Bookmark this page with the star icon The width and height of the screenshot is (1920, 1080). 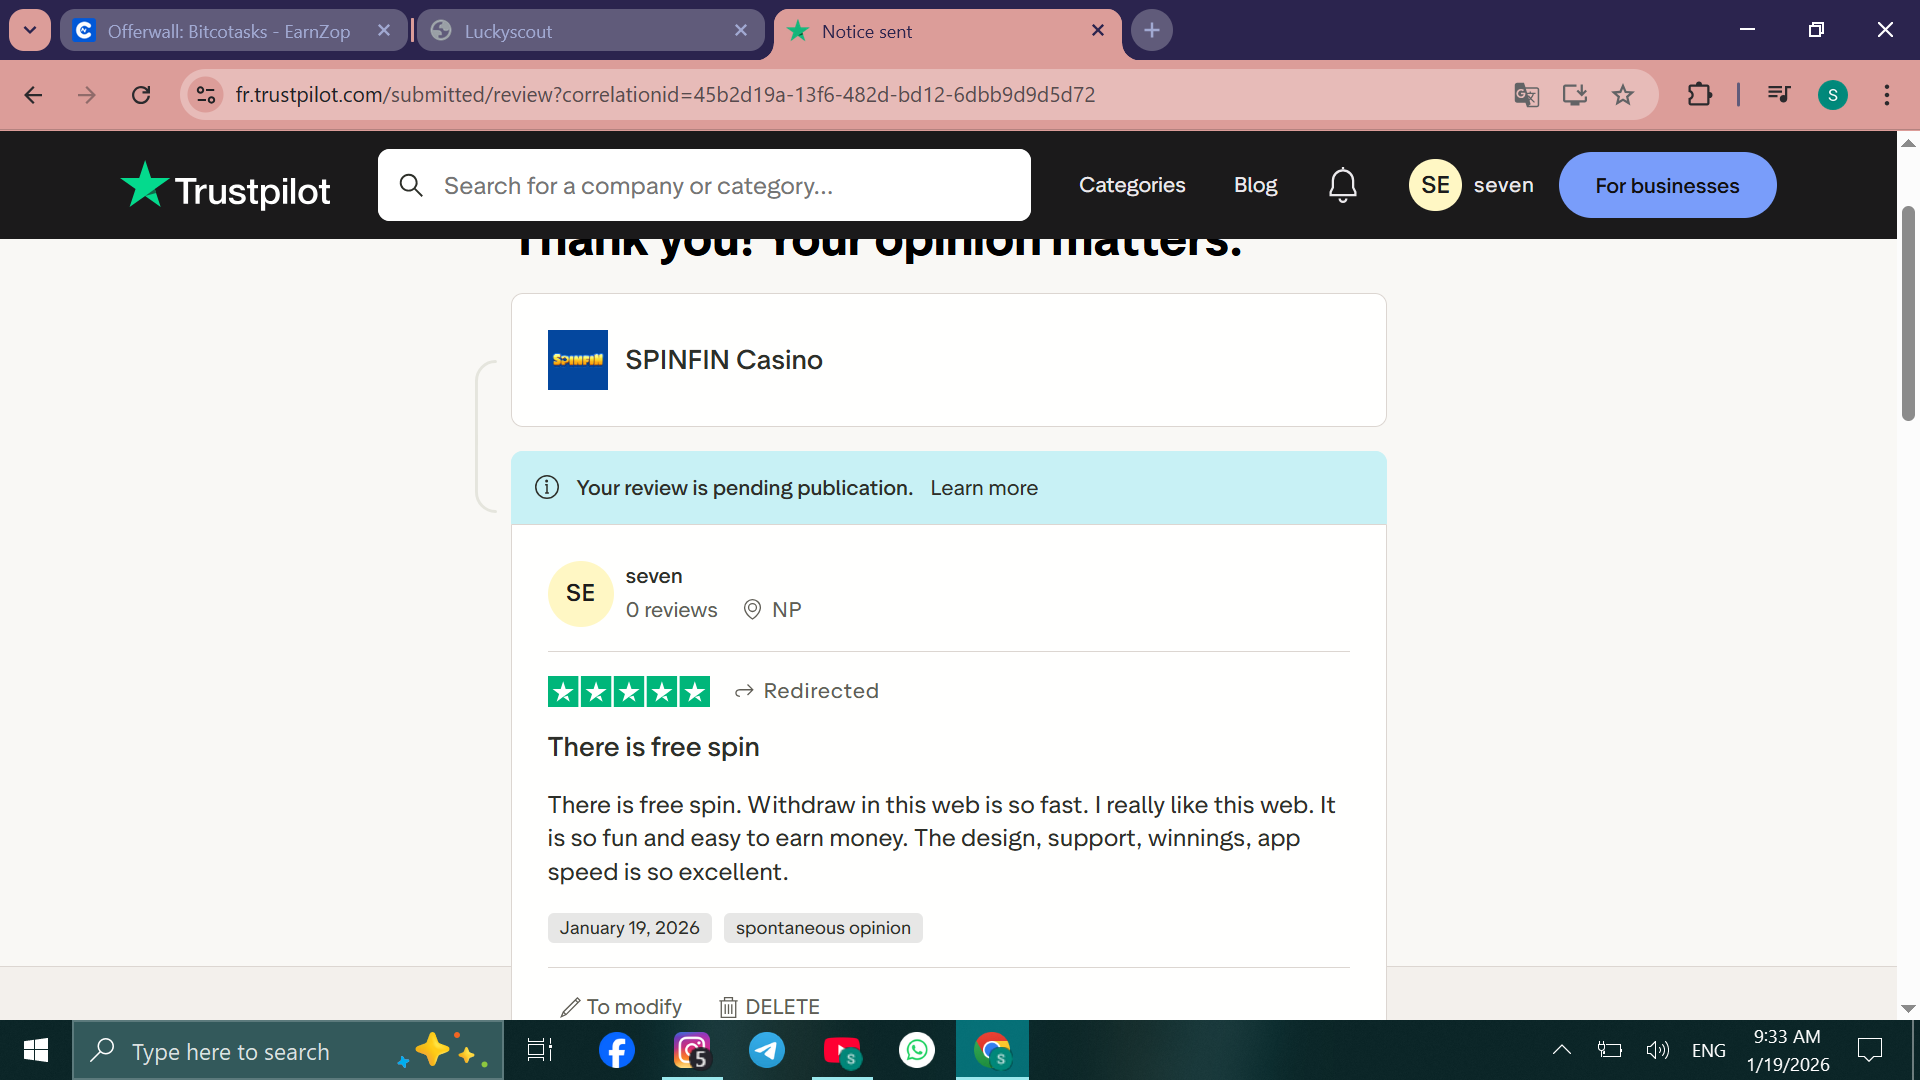pos(1623,95)
